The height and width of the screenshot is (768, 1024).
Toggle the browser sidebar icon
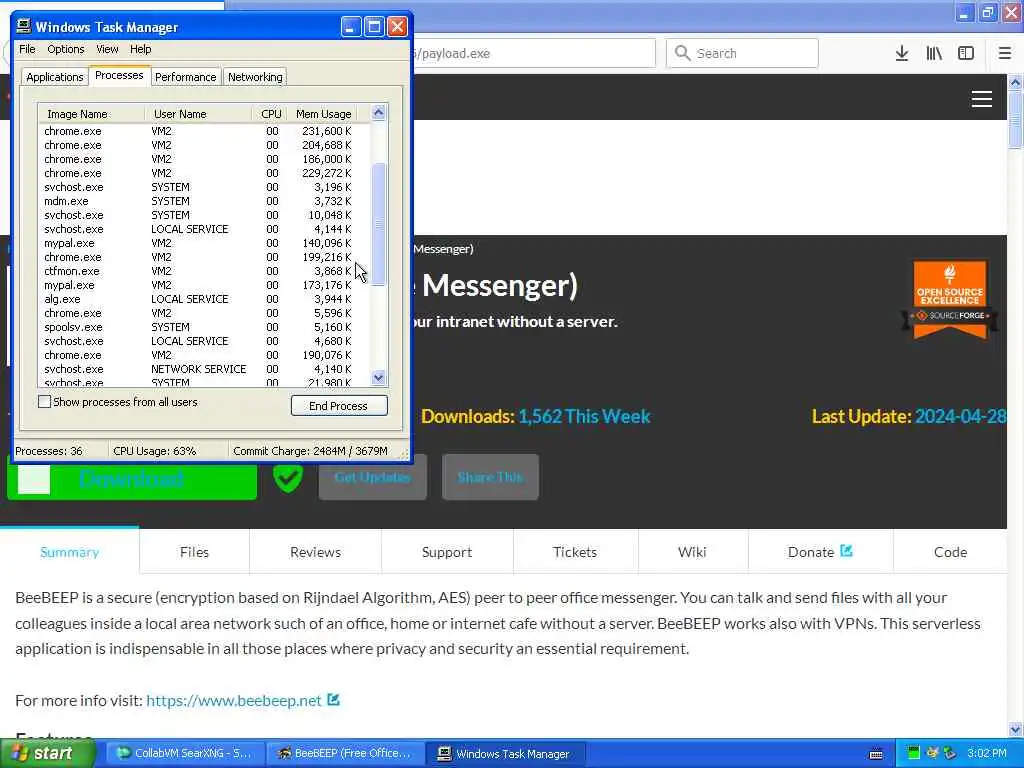[966, 54]
